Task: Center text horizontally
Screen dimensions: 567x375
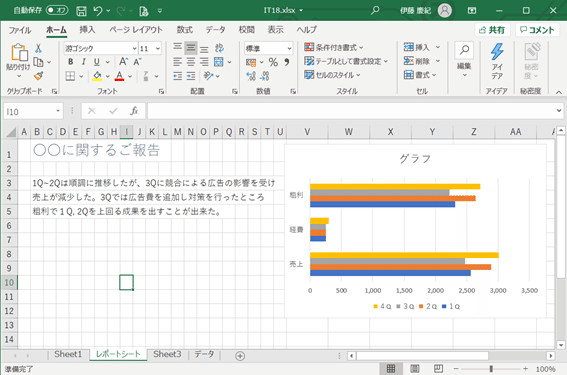Action: (191, 62)
